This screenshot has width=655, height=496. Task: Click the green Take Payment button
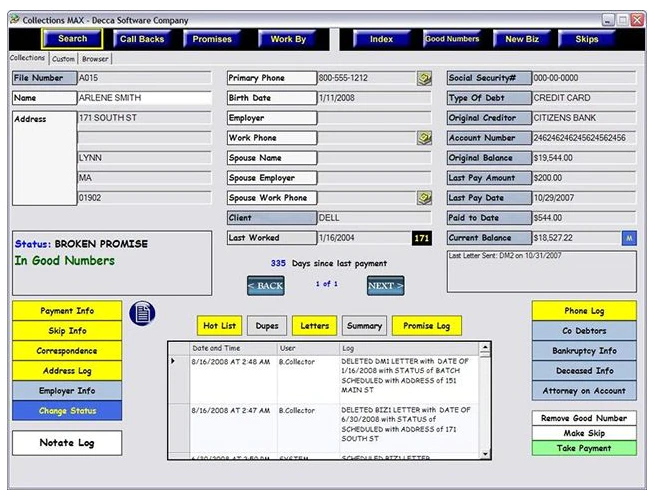click(584, 448)
